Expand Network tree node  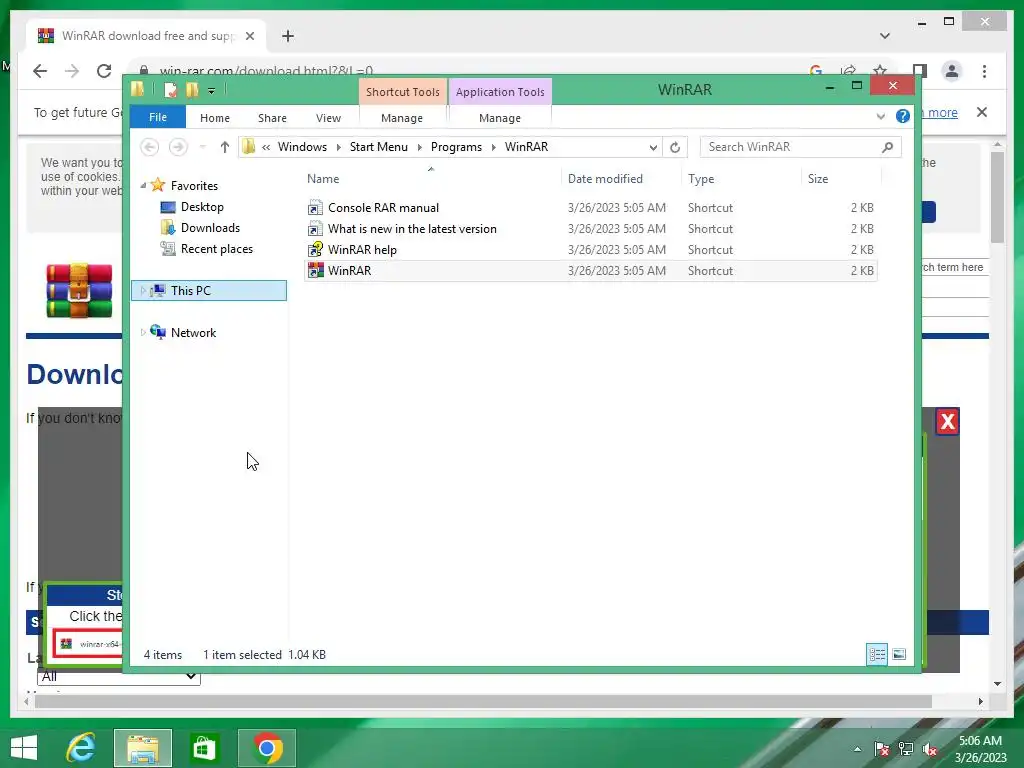coord(143,332)
